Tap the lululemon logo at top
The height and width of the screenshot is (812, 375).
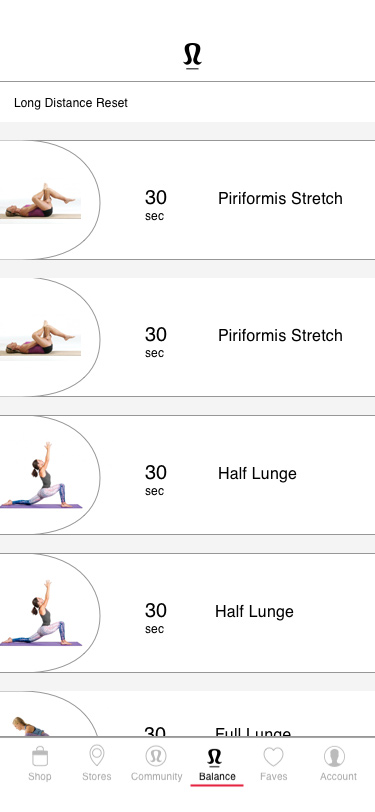(192, 56)
